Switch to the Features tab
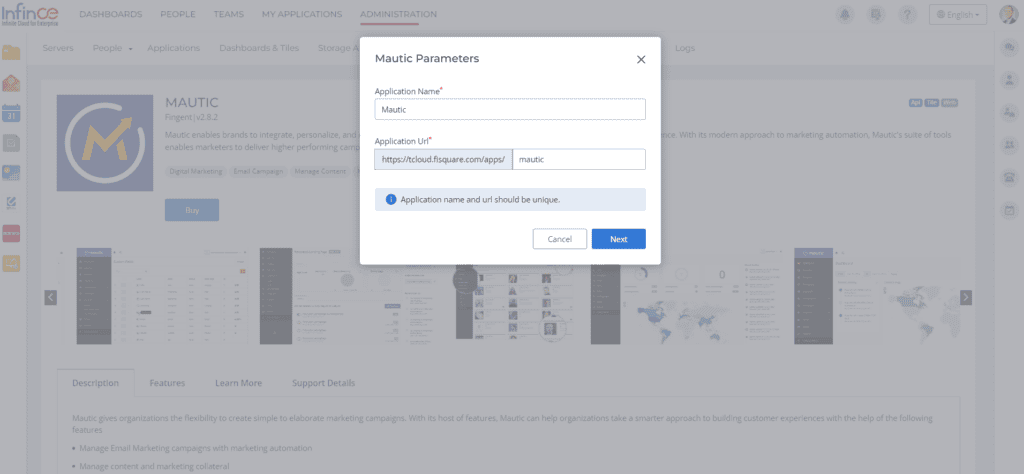Screen dimensions: 1024x474 (x=167, y=383)
